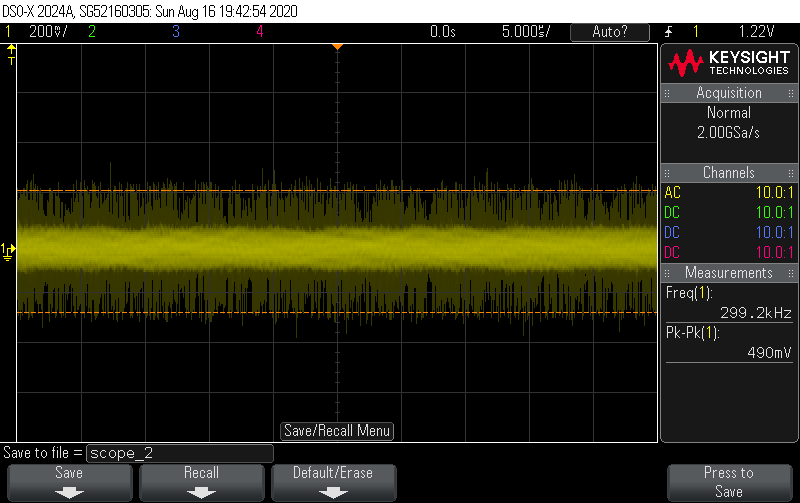Click the orange trigger time reference marker
Image resolution: width=800 pixels, height=503 pixels.
[337, 47]
